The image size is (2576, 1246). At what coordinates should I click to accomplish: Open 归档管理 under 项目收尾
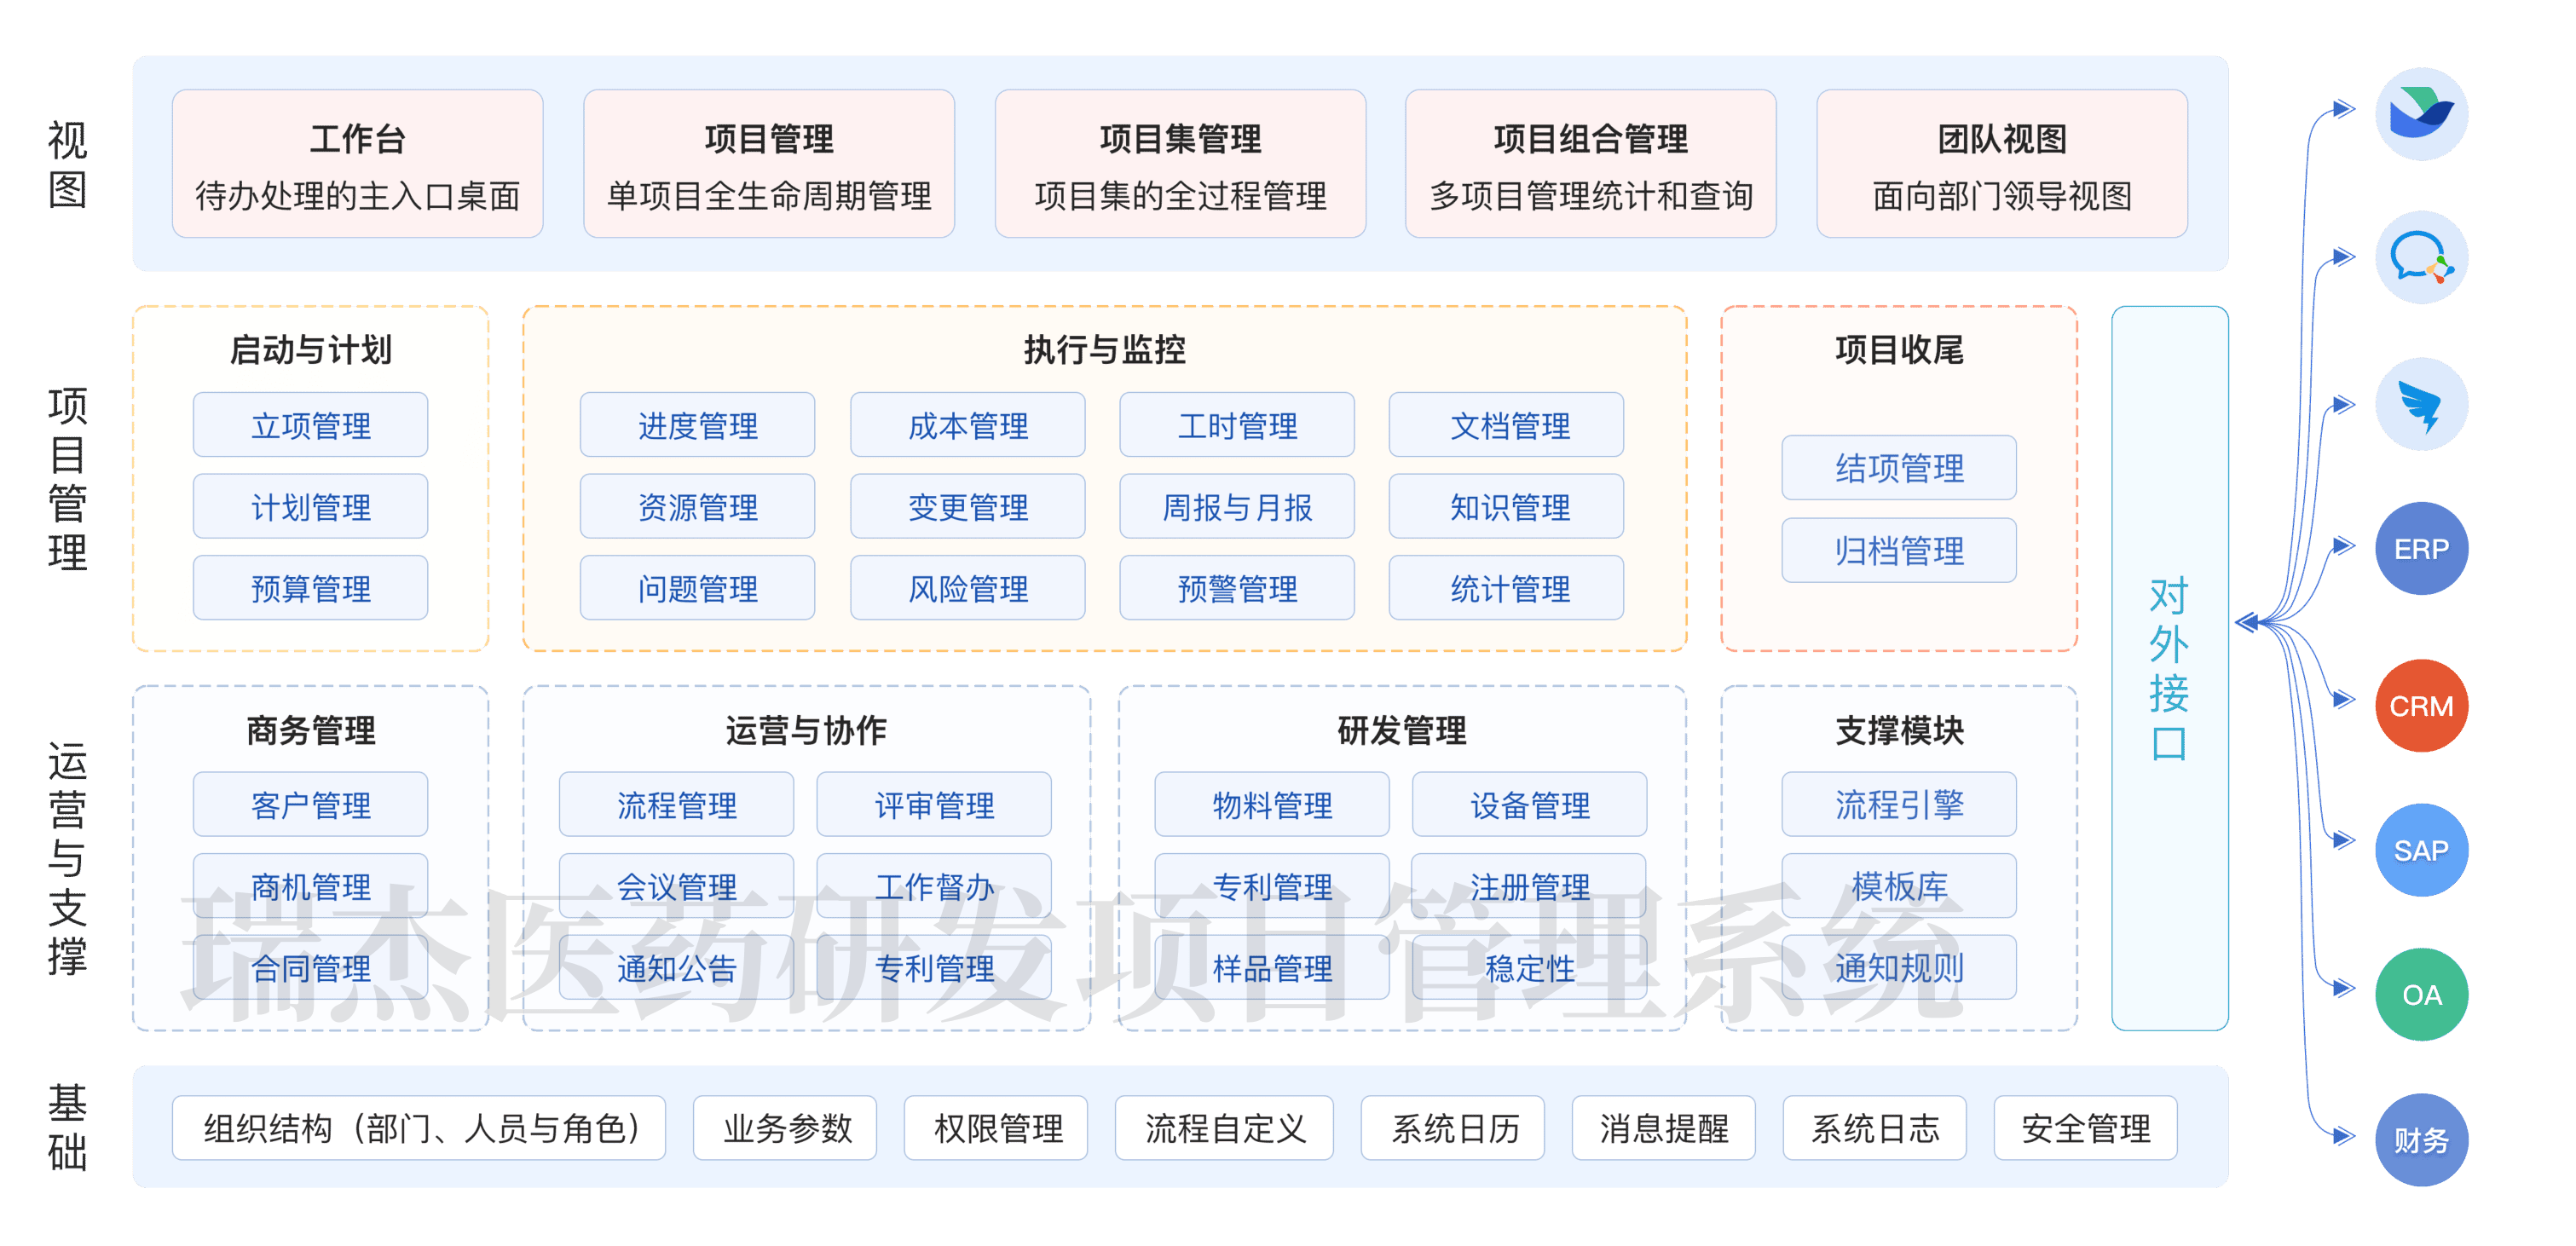coord(1899,551)
